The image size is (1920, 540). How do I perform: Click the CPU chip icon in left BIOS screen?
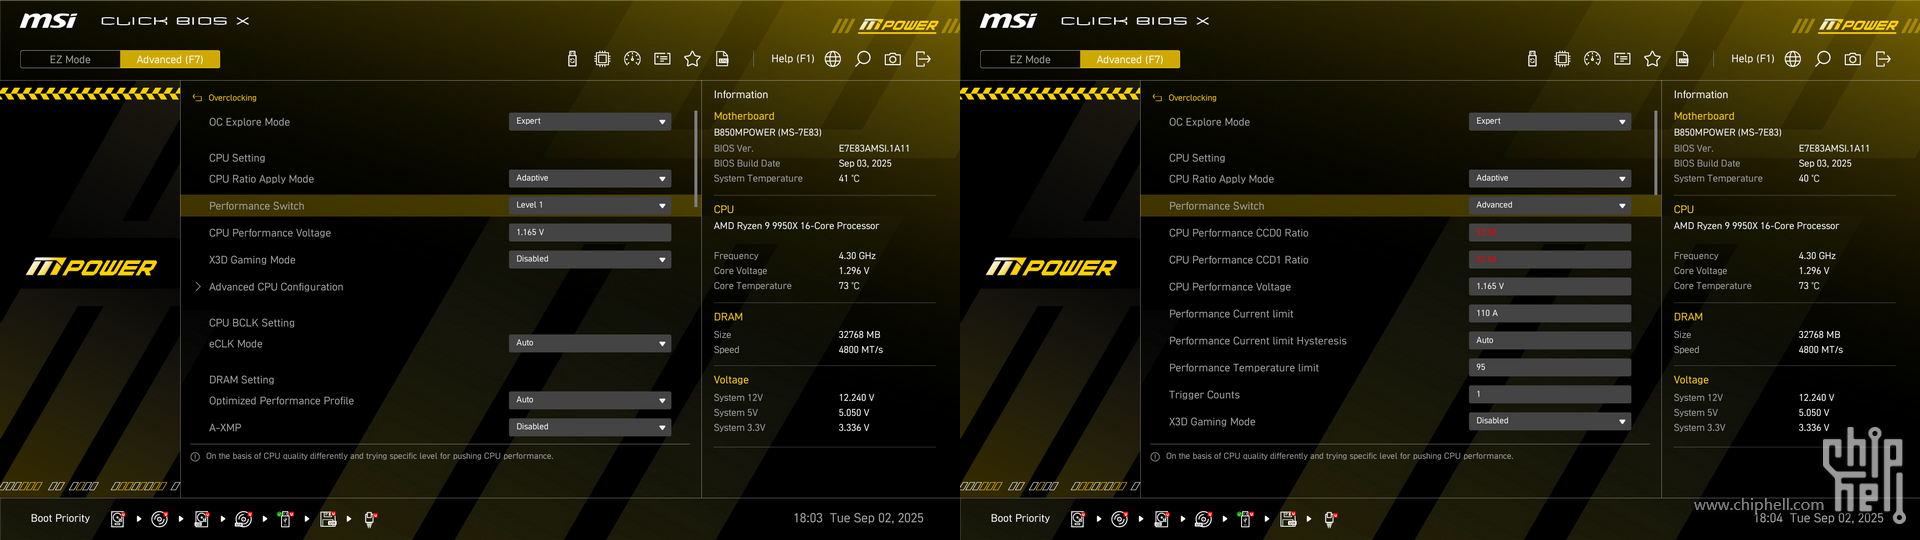pos(602,59)
